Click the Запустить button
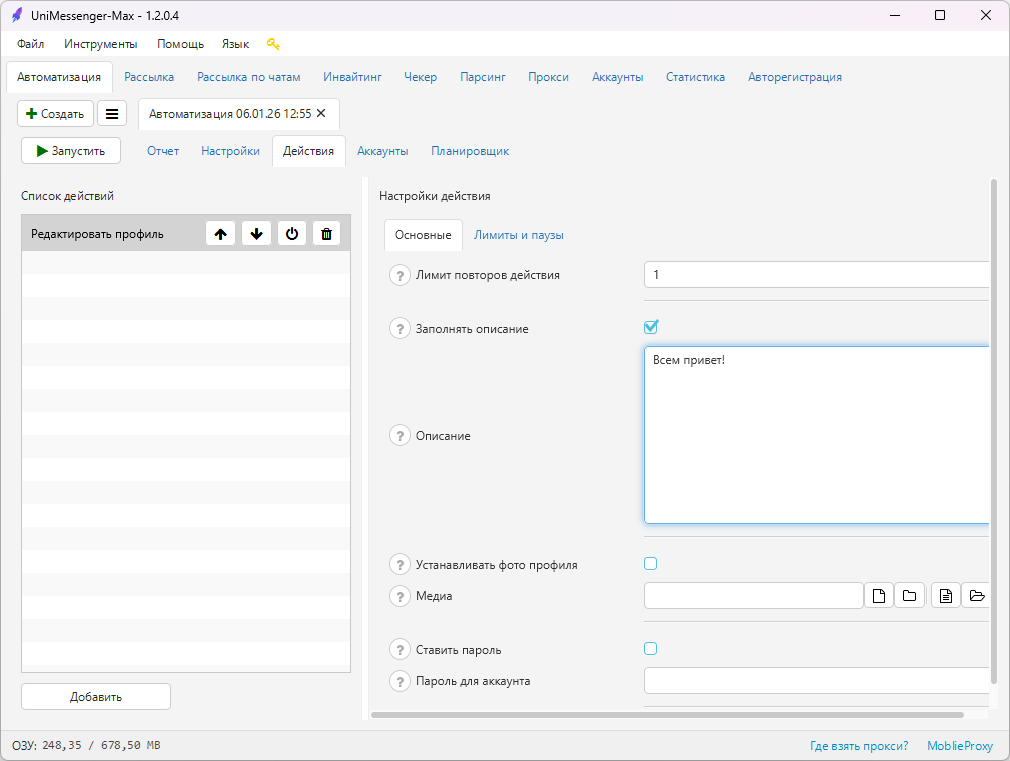This screenshot has height=761, width=1010. 71,151
